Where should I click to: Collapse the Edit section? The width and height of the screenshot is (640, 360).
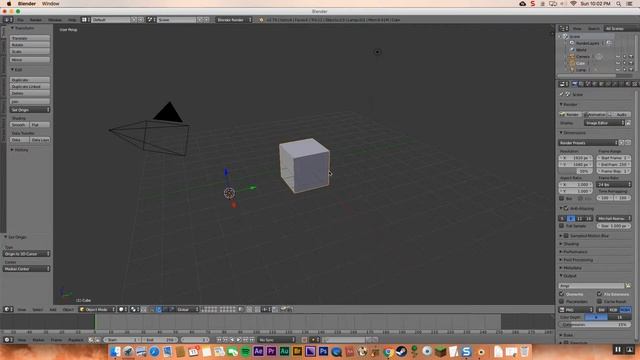click(x=17, y=70)
